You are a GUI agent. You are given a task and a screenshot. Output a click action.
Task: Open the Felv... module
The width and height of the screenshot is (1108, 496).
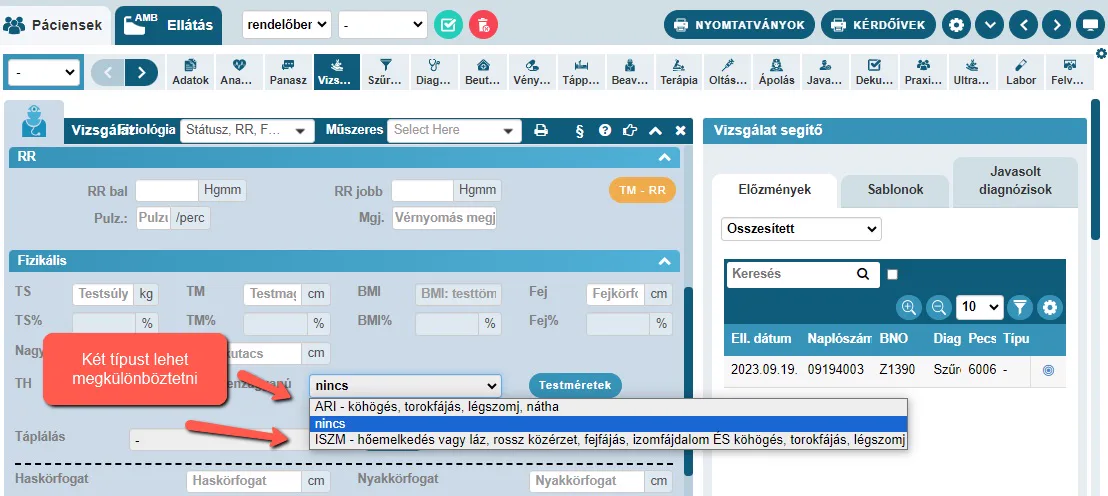[x=1068, y=72]
